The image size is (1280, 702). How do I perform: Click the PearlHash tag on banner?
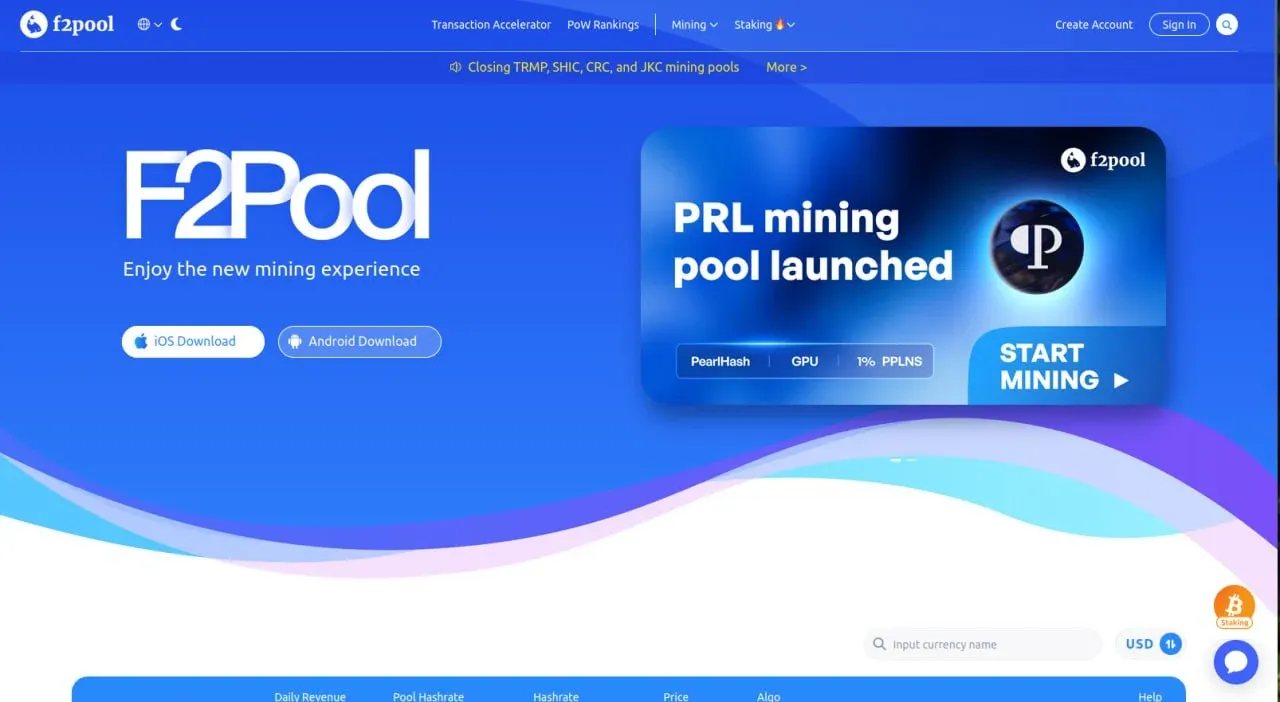tap(720, 361)
